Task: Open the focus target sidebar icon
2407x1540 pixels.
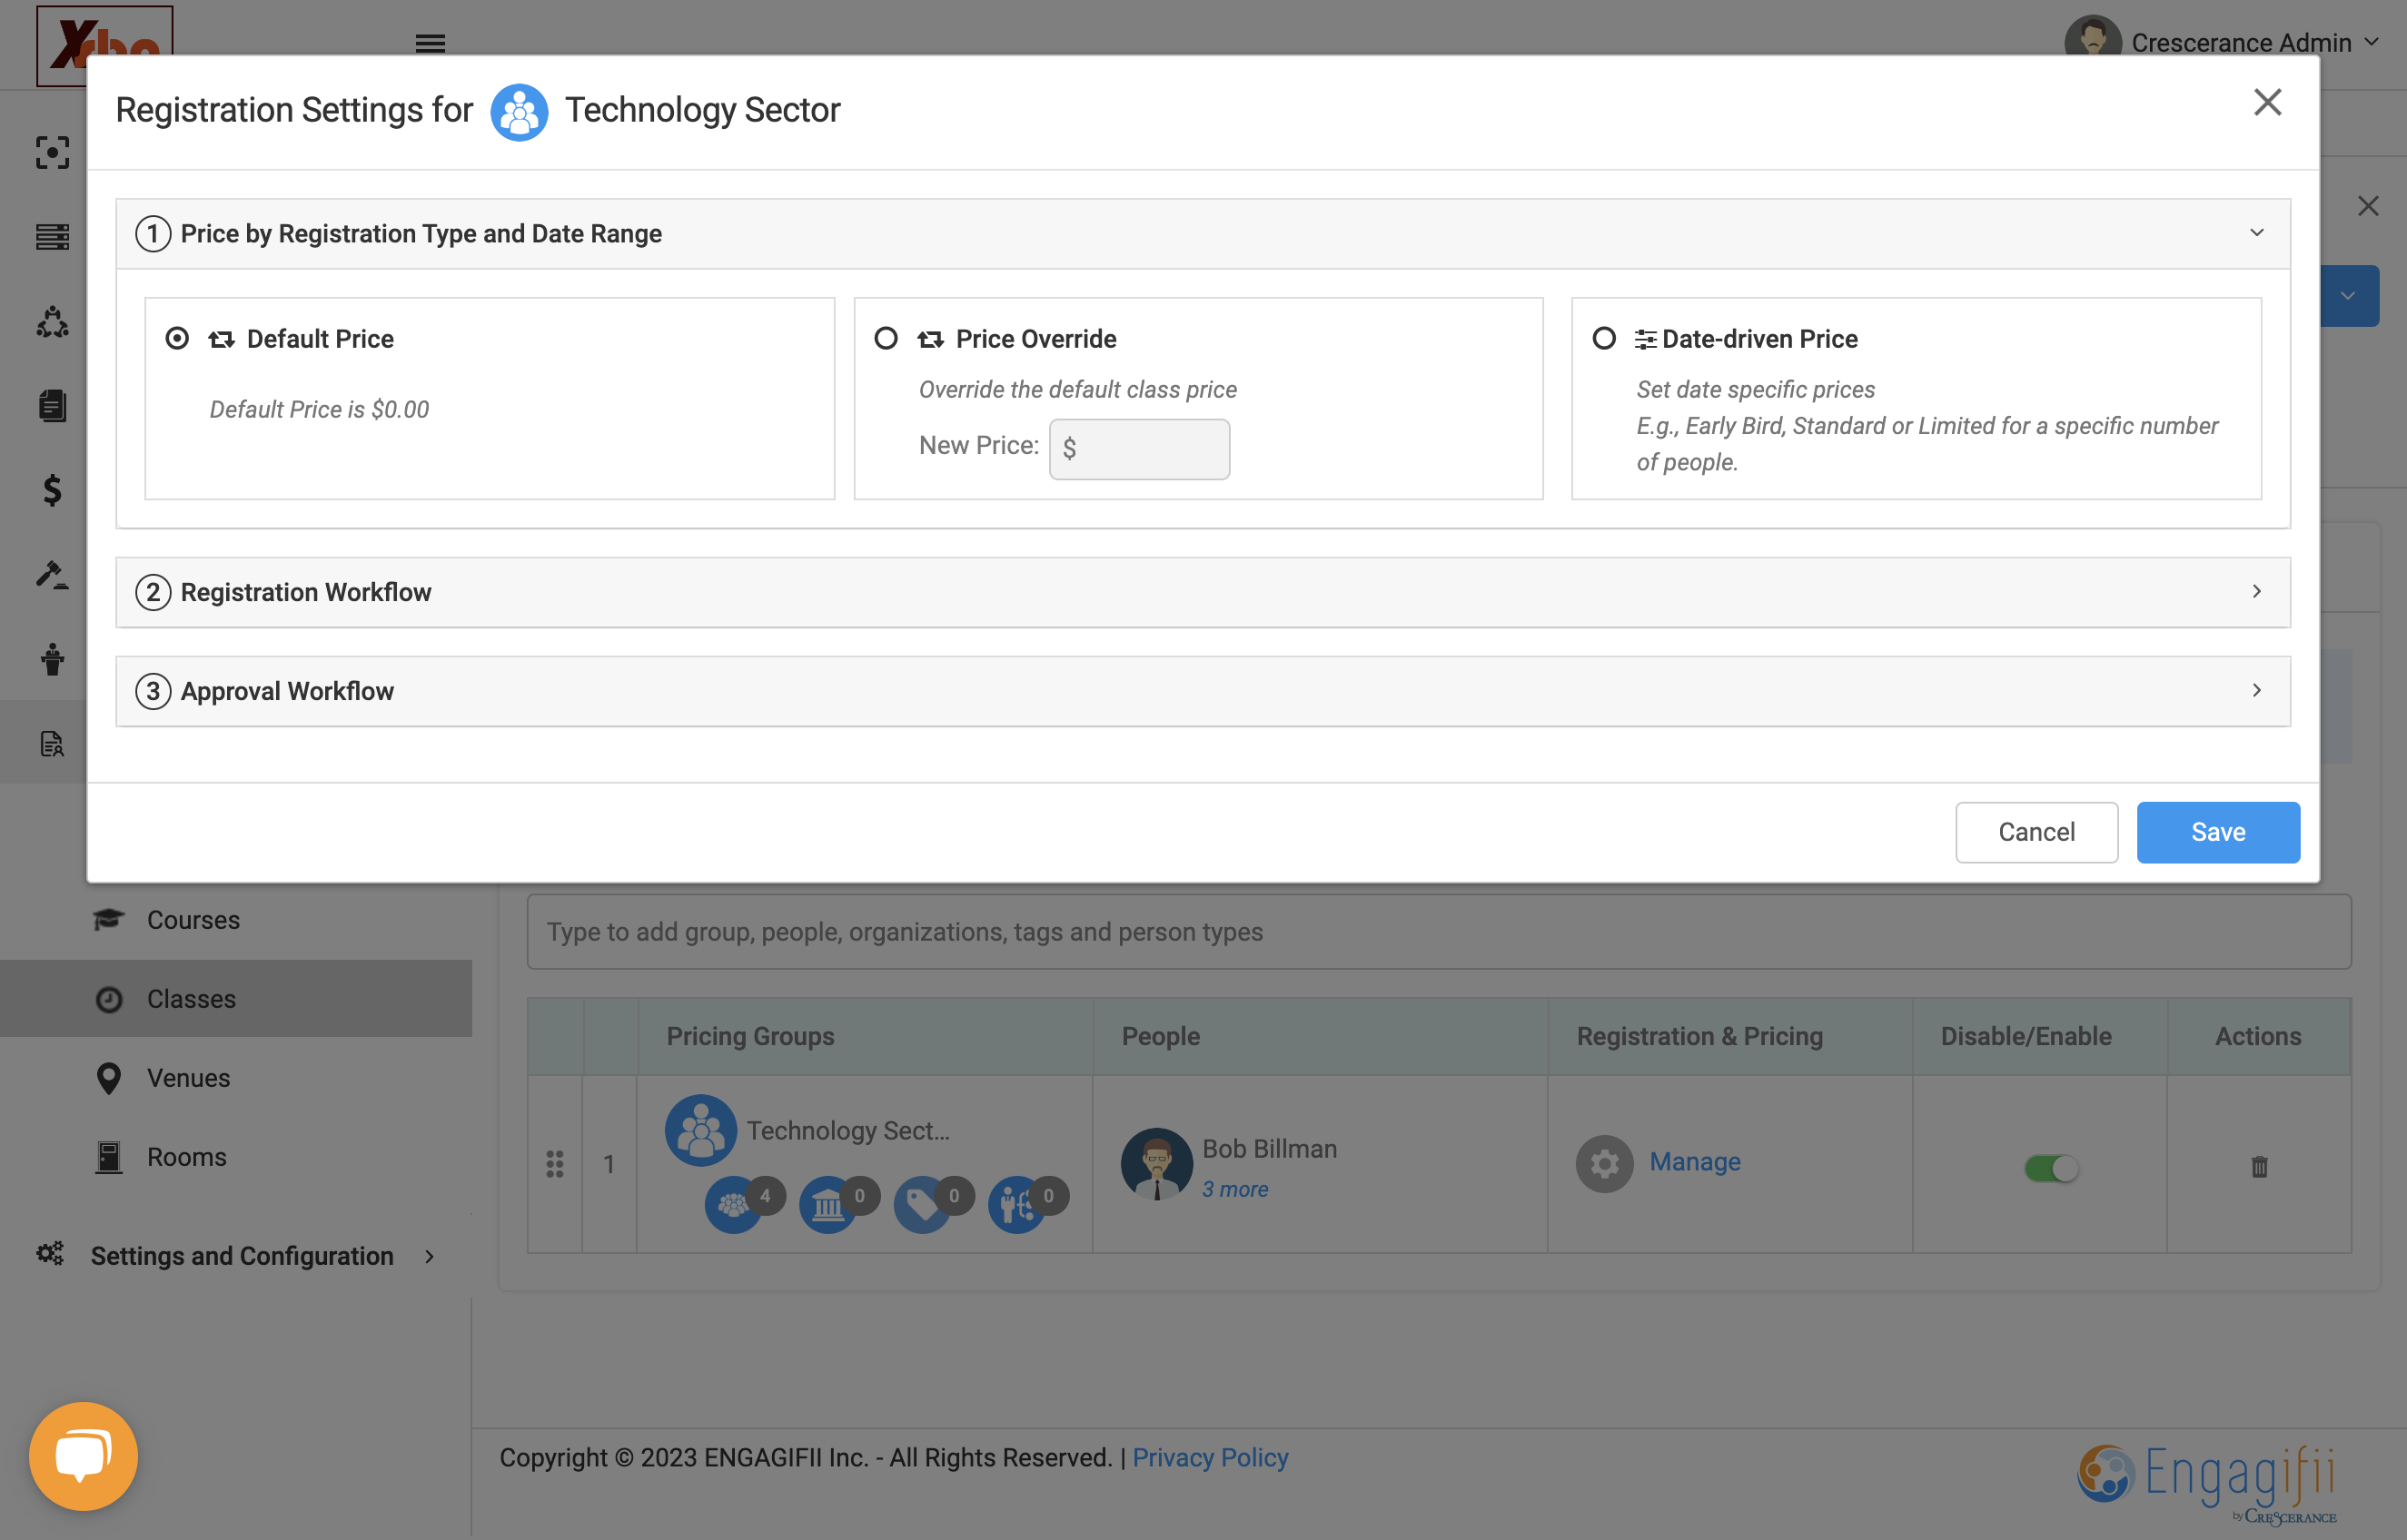Action: (x=52, y=152)
